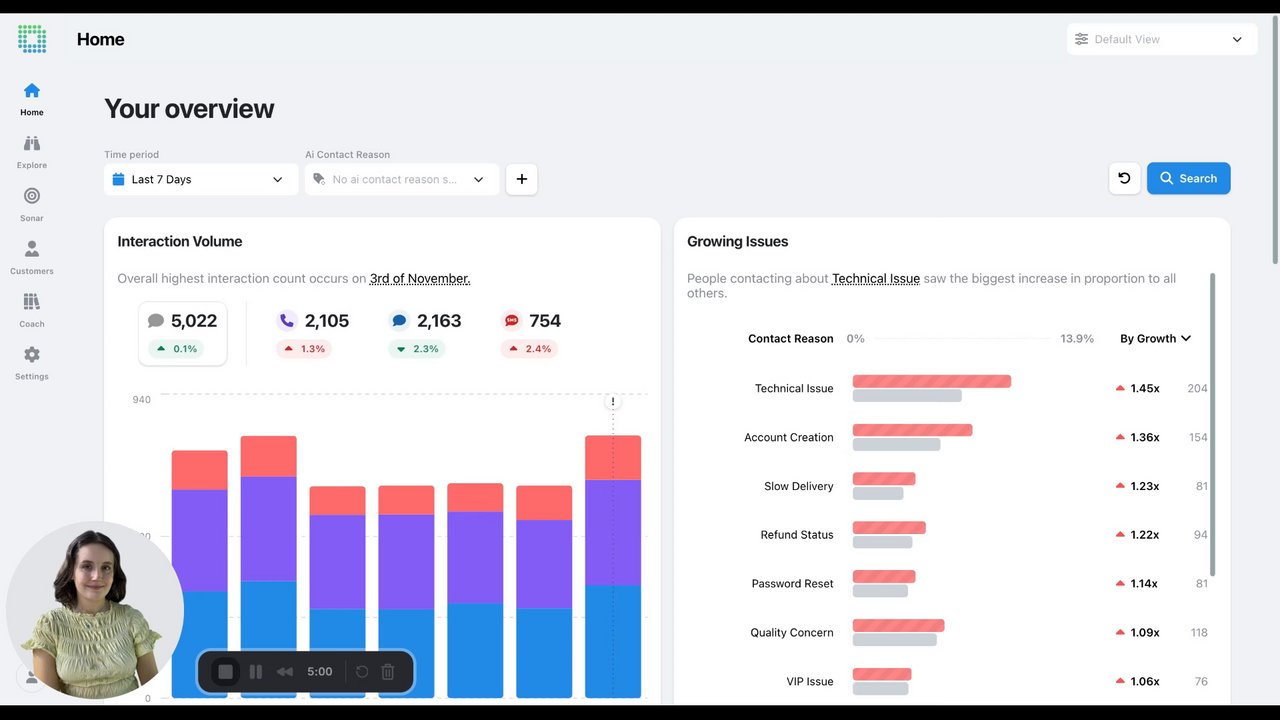
Task: Click the reset filters arrow icon
Action: [1124, 178]
